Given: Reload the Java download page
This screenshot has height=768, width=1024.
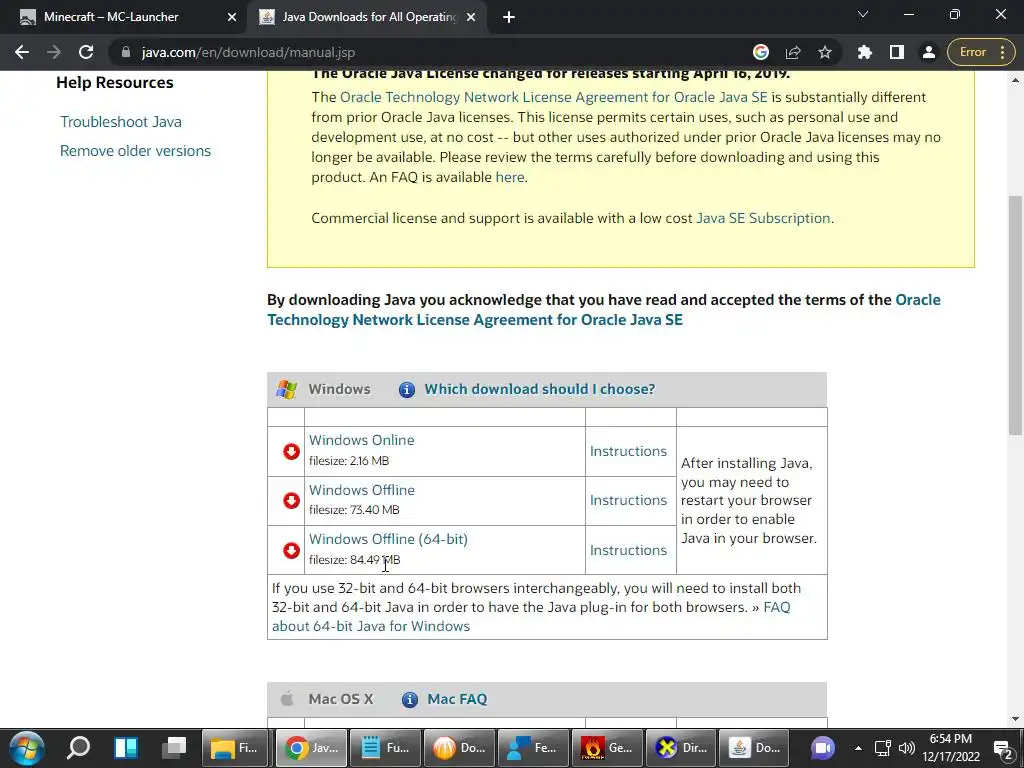Looking at the screenshot, I should (x=86, y=52).
